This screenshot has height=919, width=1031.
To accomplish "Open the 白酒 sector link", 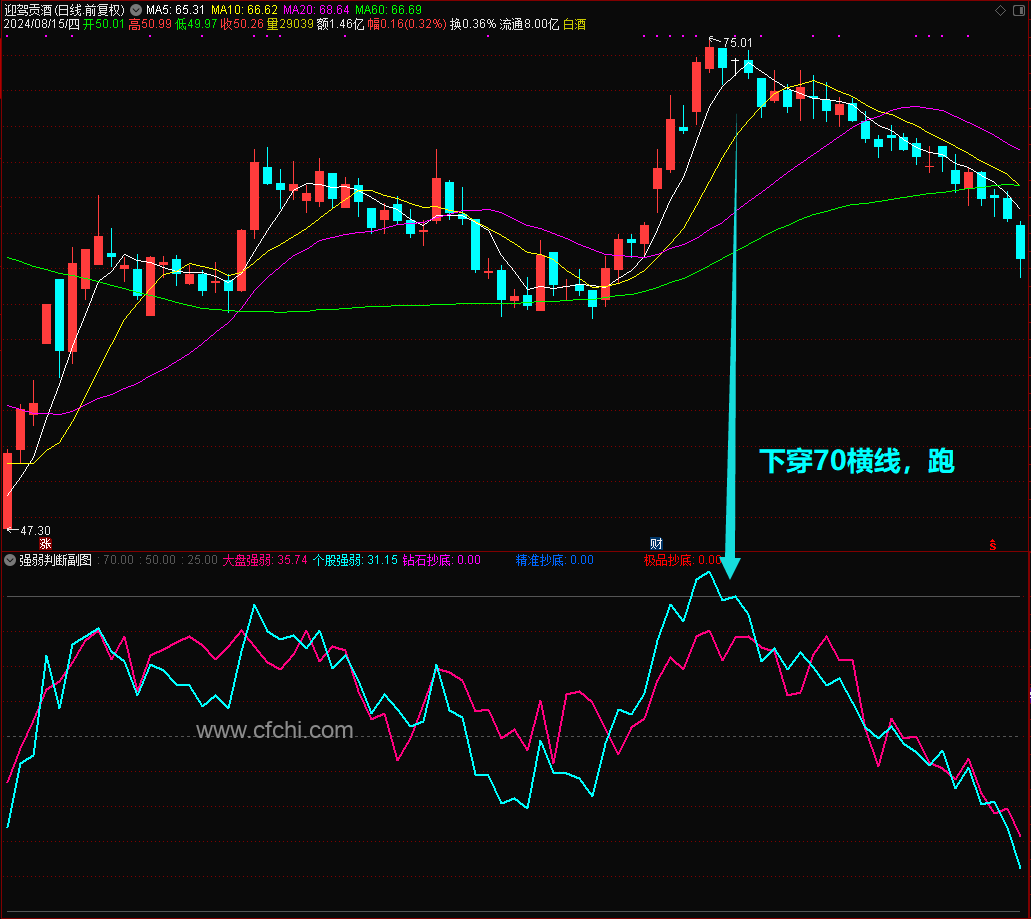I will (575, 24).
